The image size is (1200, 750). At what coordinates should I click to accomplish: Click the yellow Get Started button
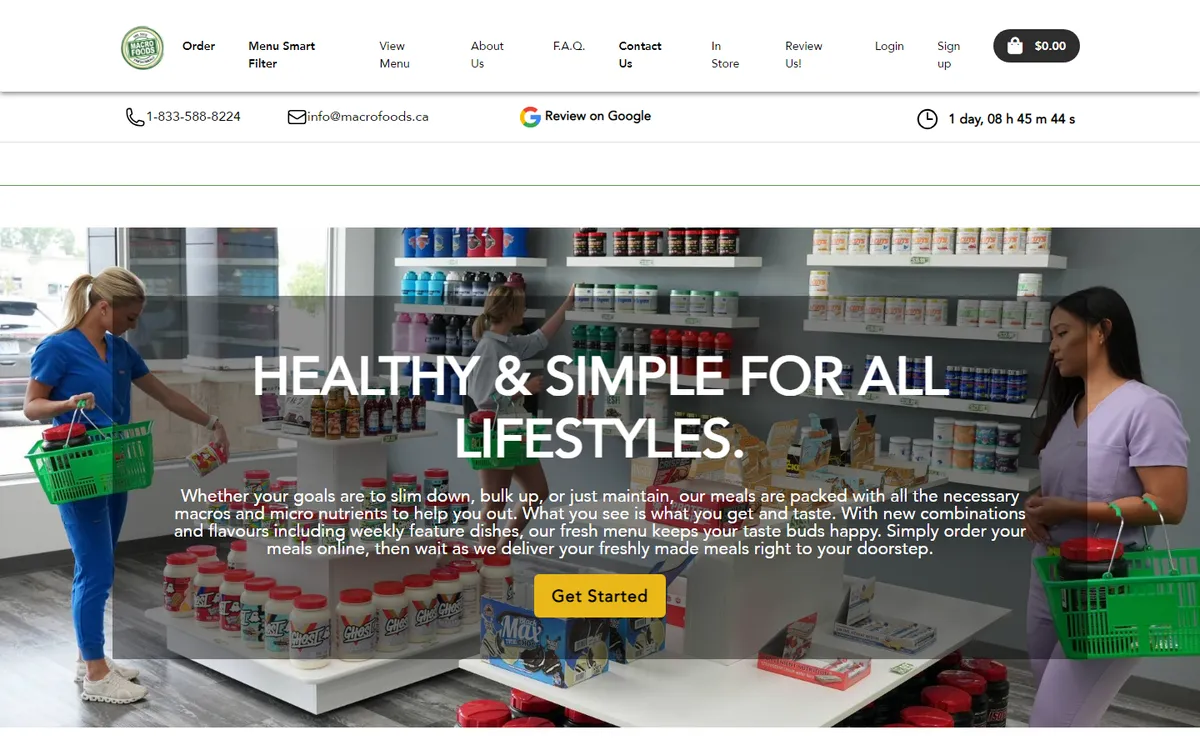(600, 596)
